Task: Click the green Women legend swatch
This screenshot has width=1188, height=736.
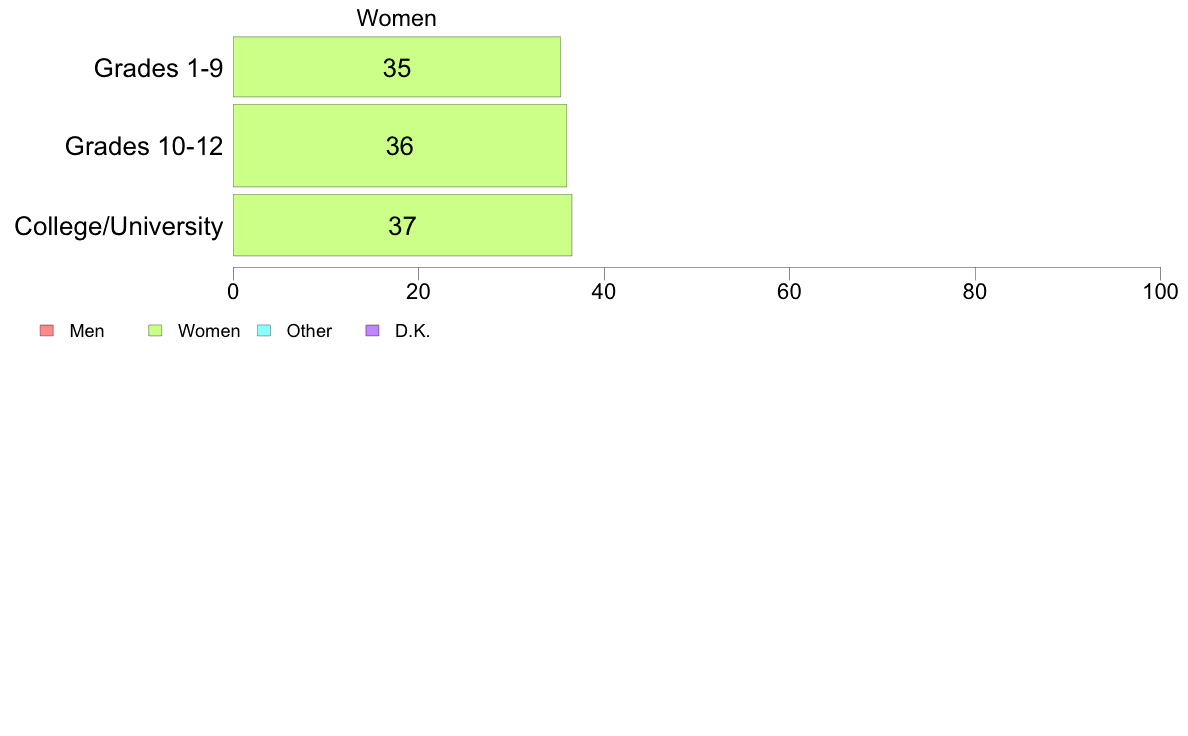Action: click(155, 330)
